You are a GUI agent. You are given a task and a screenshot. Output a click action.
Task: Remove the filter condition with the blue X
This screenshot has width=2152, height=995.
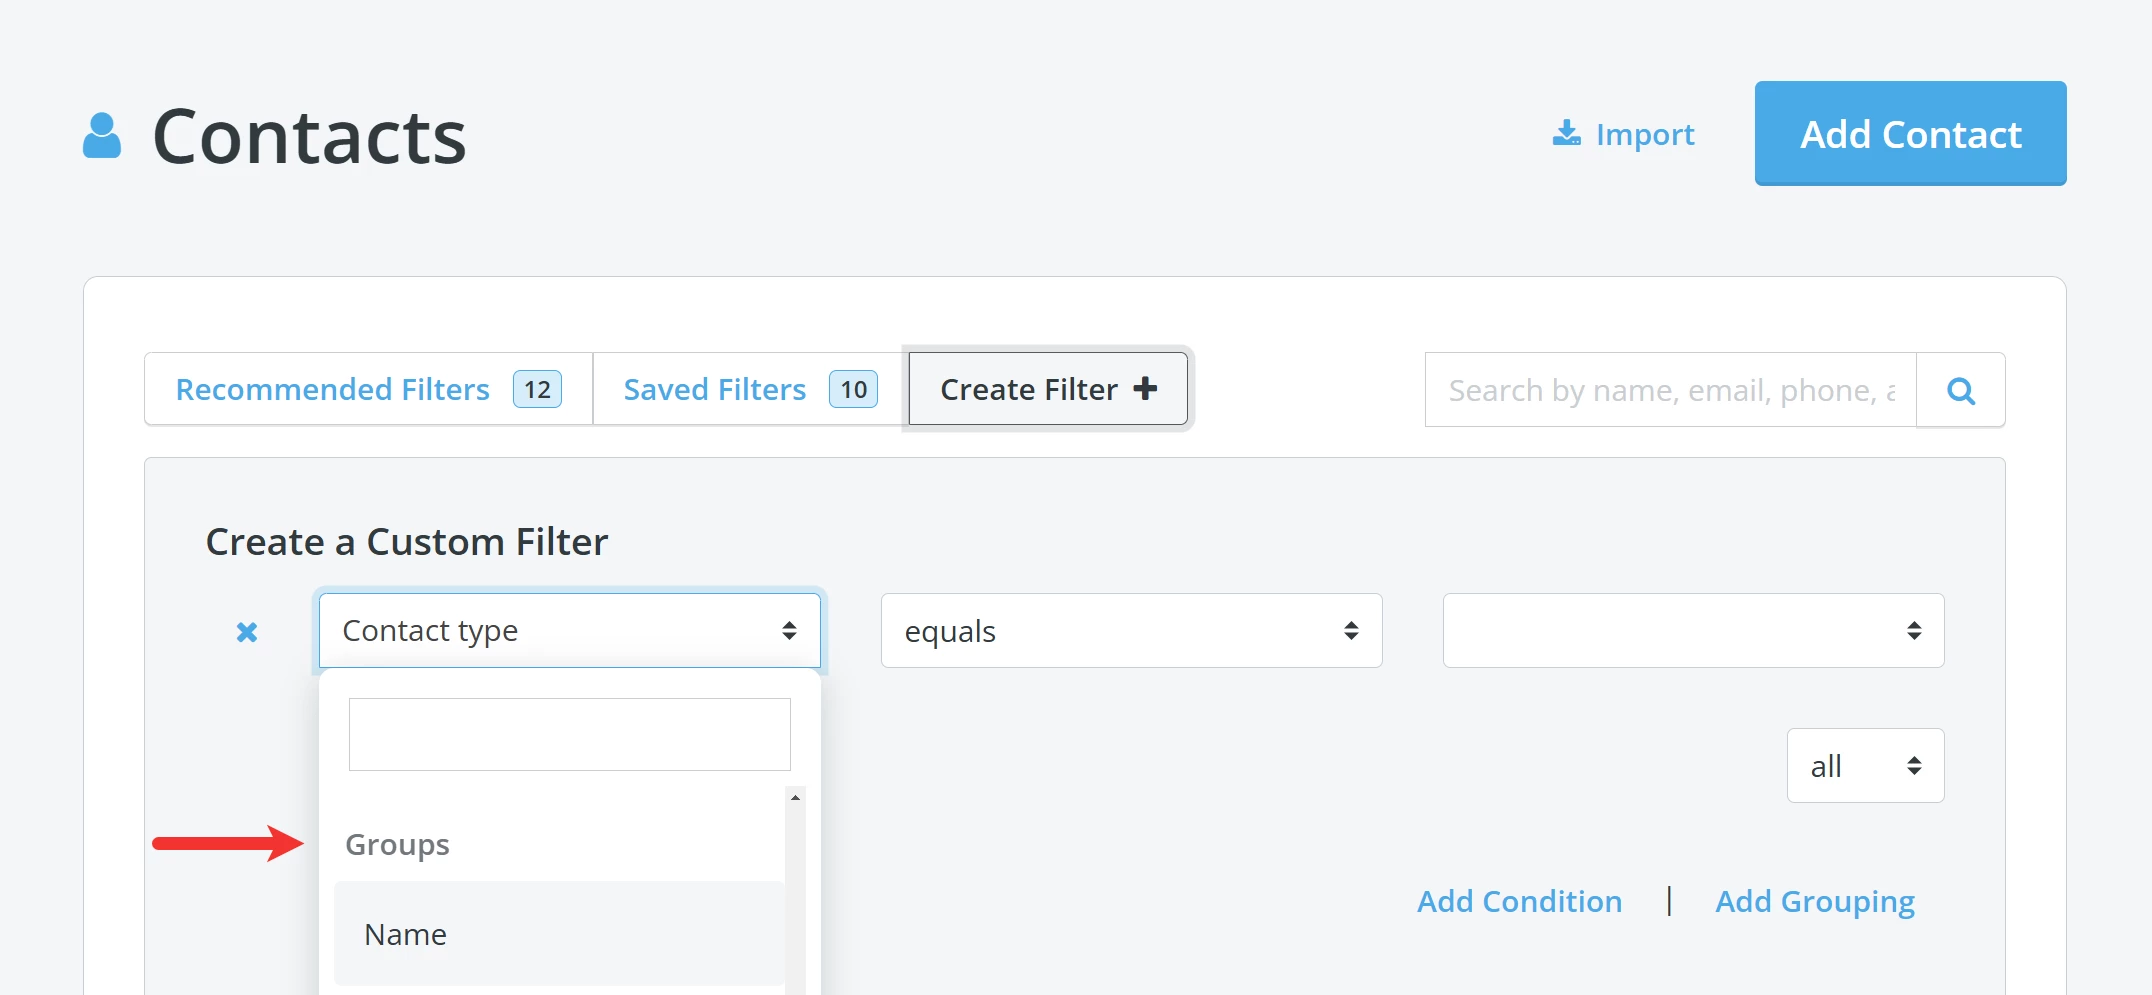point(246,631)
